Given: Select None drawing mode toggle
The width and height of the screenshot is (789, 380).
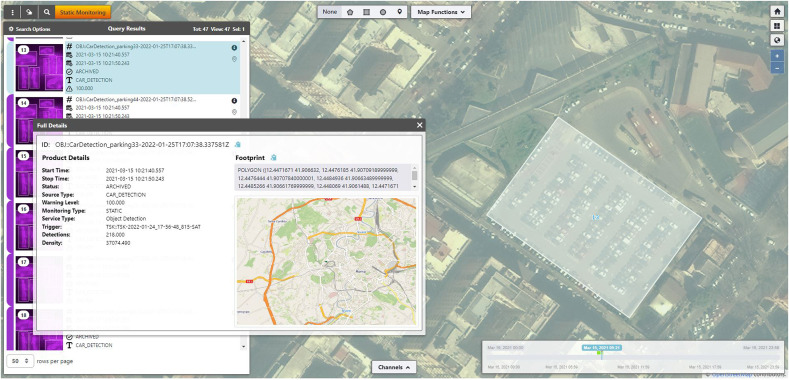Looking at the screenshot, I should click(330, 12).
